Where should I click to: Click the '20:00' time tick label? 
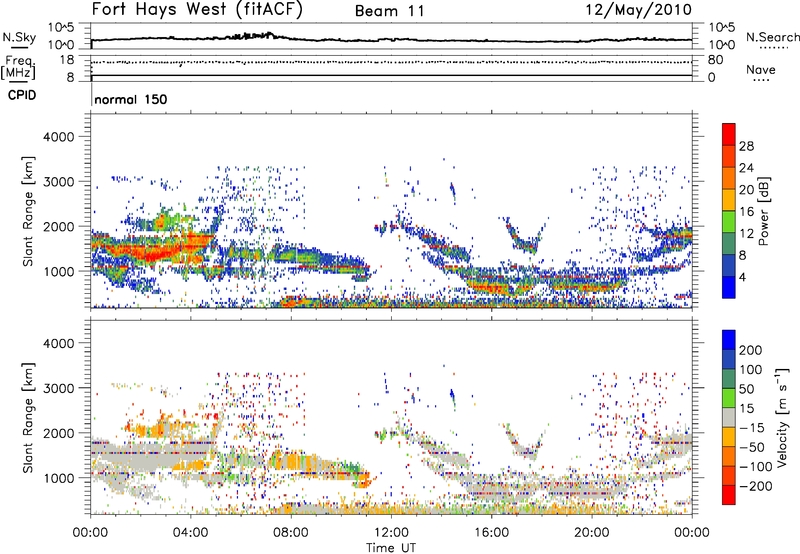(591, 533)
